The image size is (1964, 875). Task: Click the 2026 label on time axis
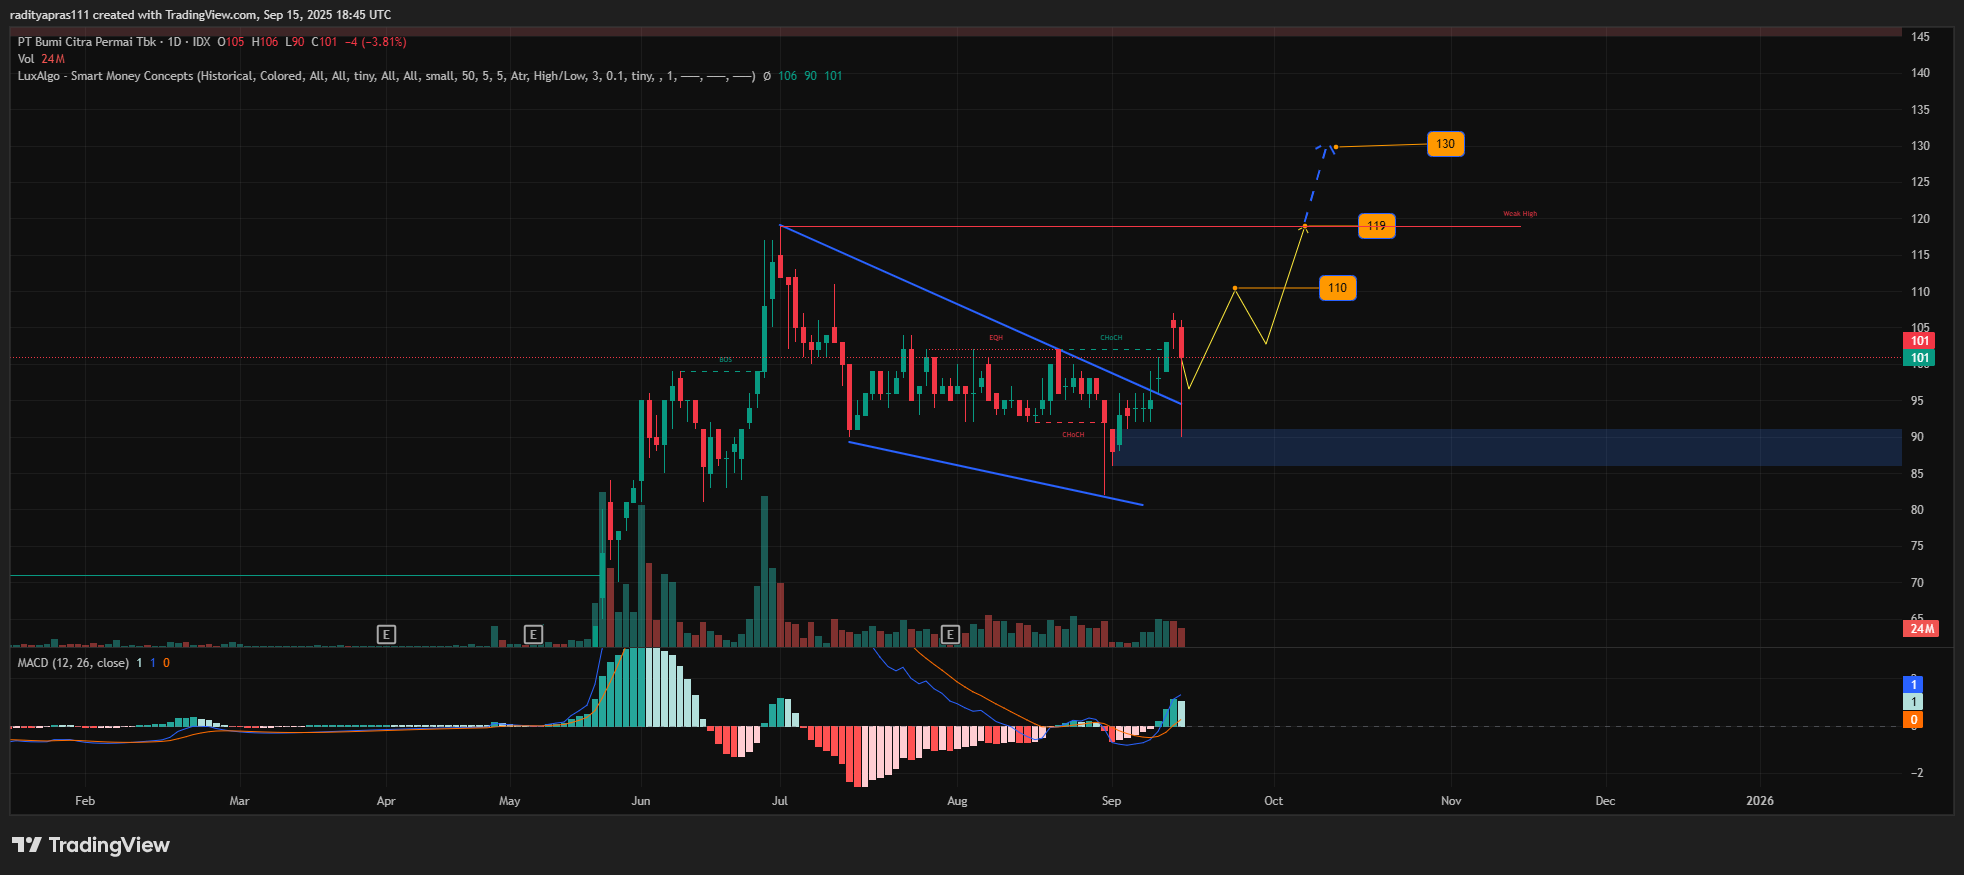pos(1760,801)
